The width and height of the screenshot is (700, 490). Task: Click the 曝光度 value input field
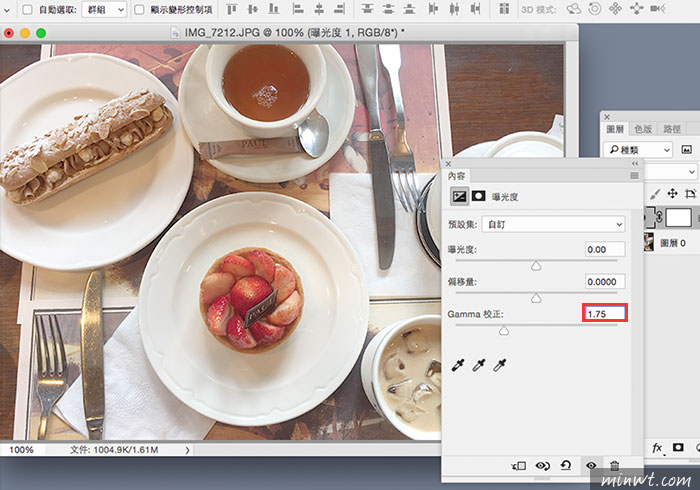(605, 249)
